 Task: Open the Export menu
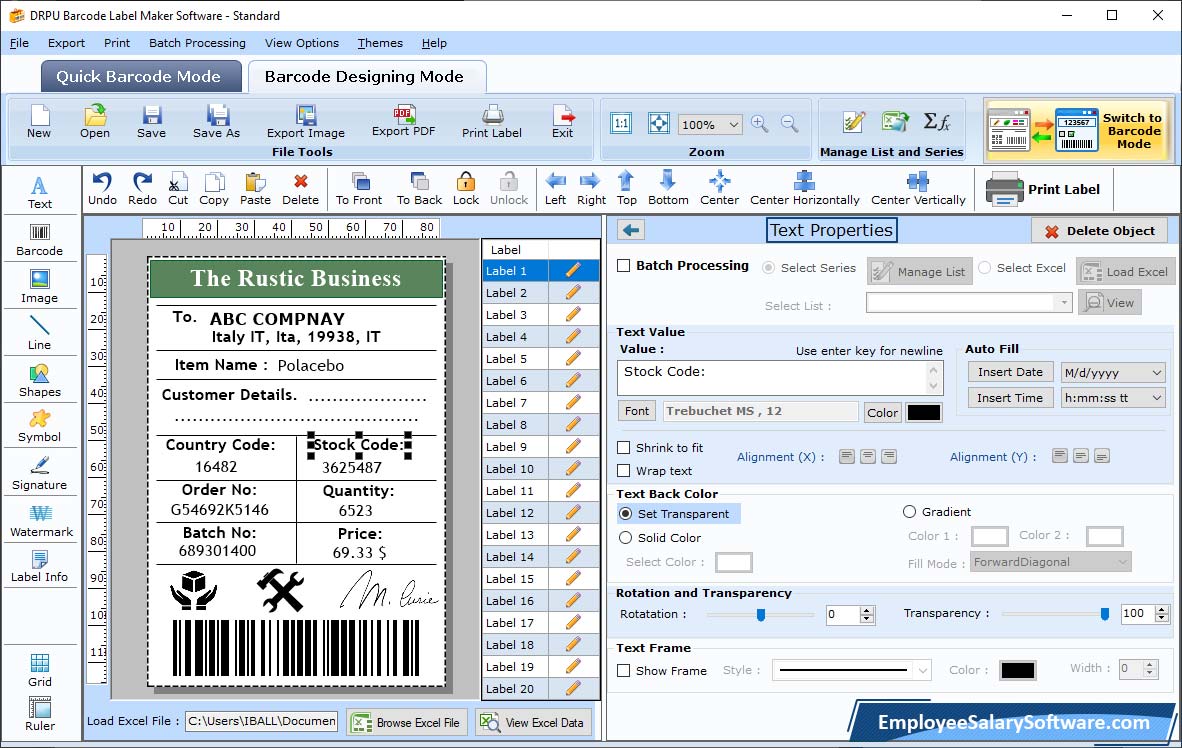click(66, 43)
